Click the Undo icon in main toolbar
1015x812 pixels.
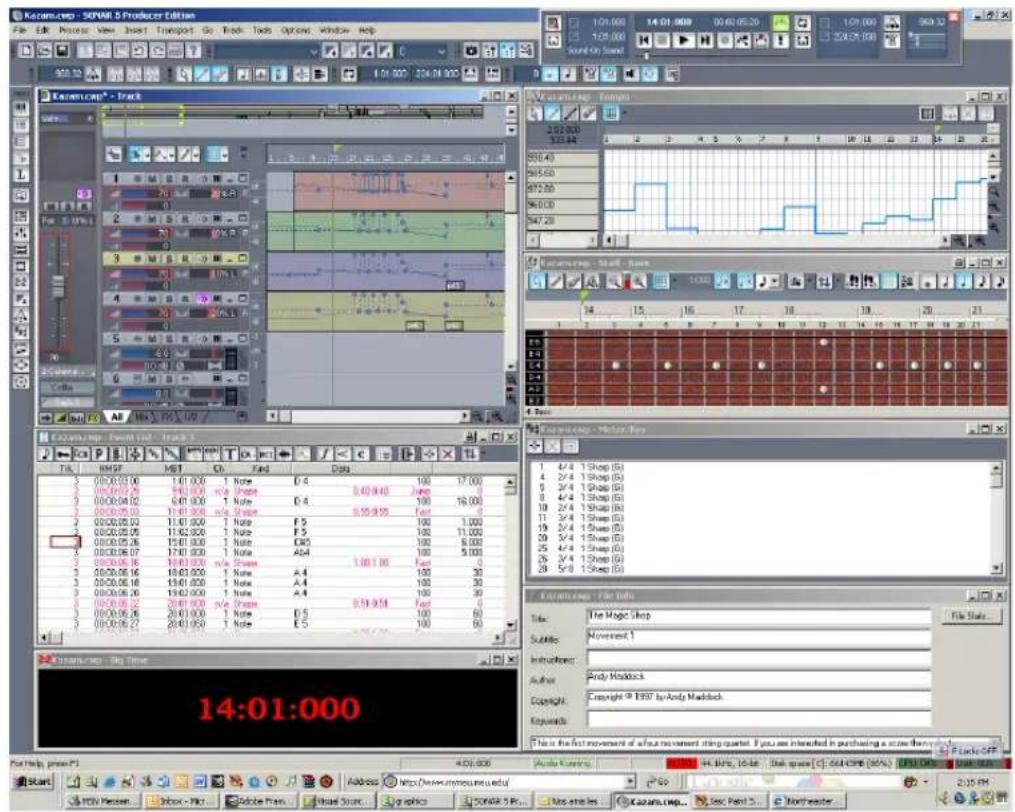(139, 51)
